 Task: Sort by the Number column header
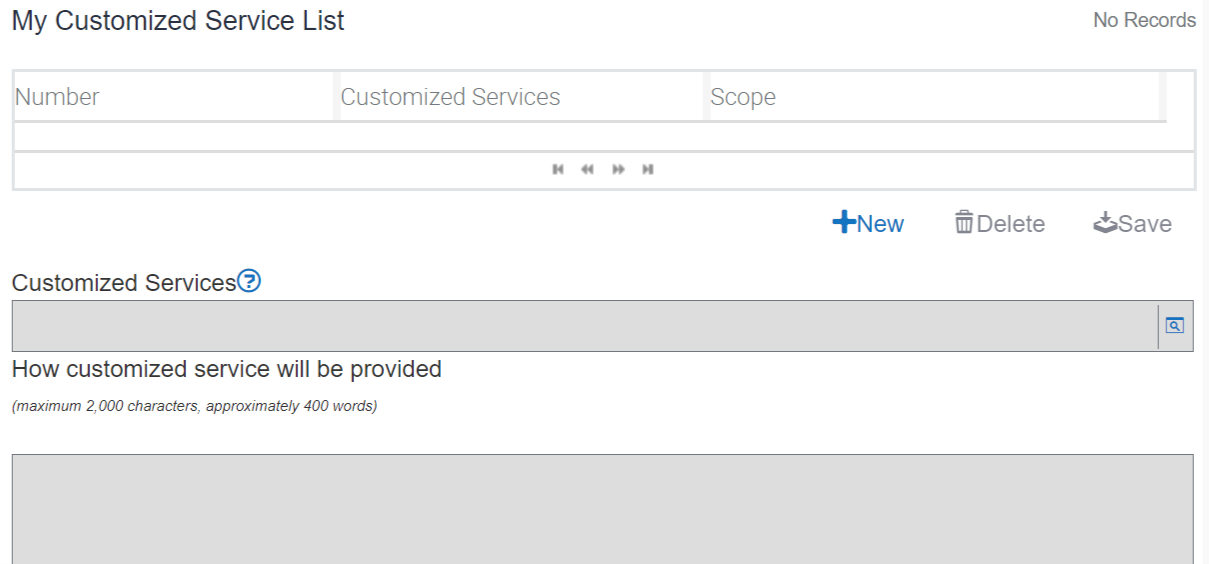tap(57, 97)
